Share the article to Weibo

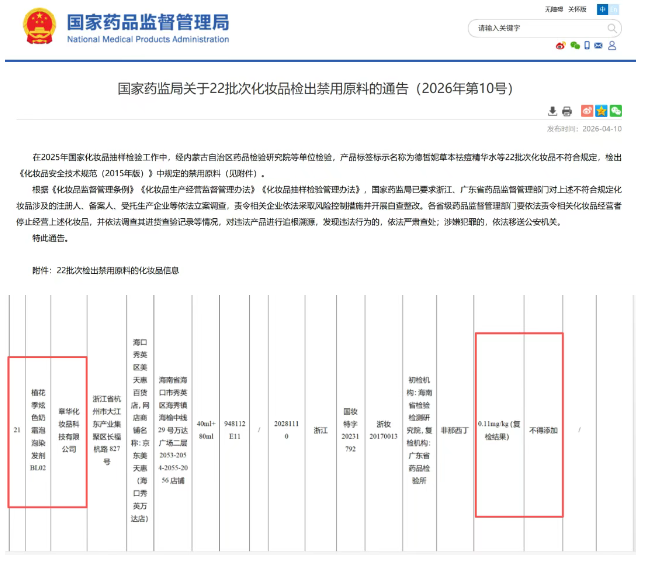[x=587, y=110]
